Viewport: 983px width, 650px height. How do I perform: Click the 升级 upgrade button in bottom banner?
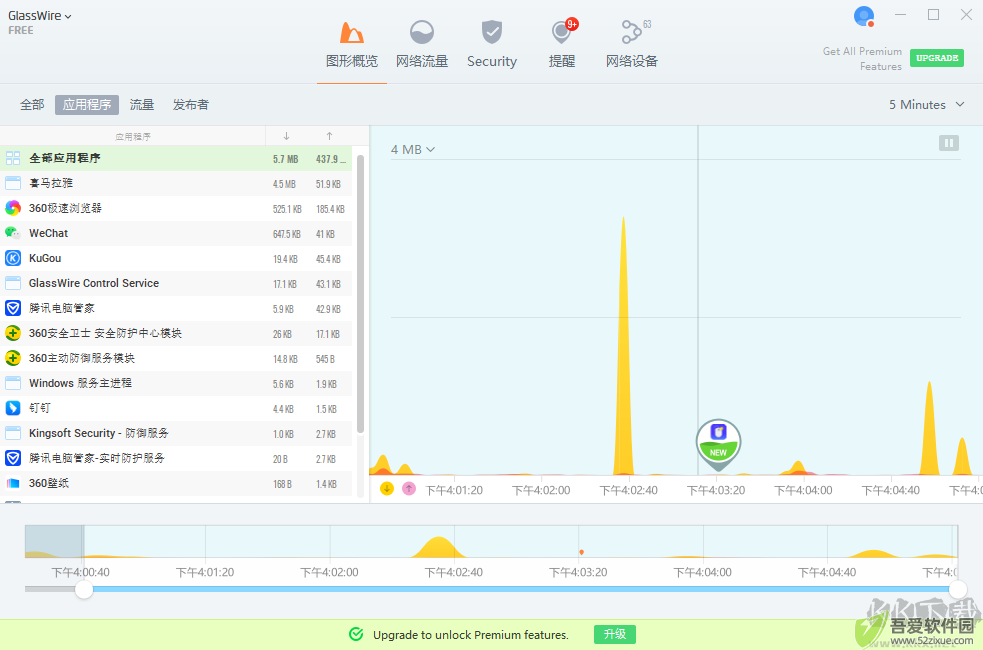pos(614,634)
